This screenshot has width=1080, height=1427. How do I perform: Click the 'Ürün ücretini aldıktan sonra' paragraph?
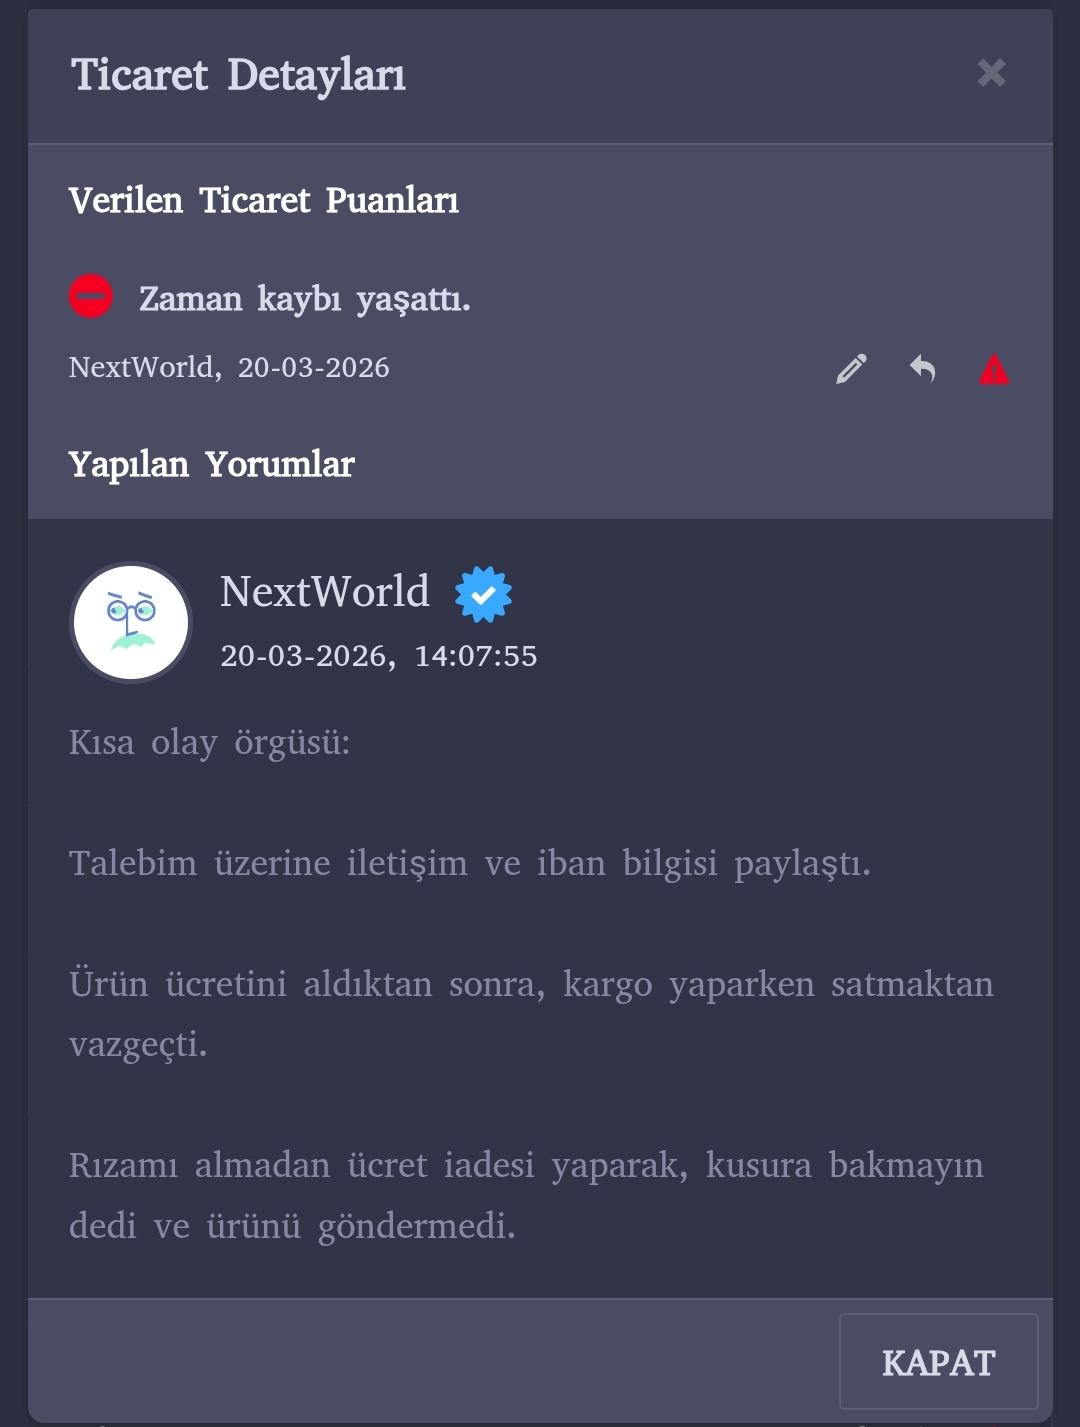tap(531, 1014)
